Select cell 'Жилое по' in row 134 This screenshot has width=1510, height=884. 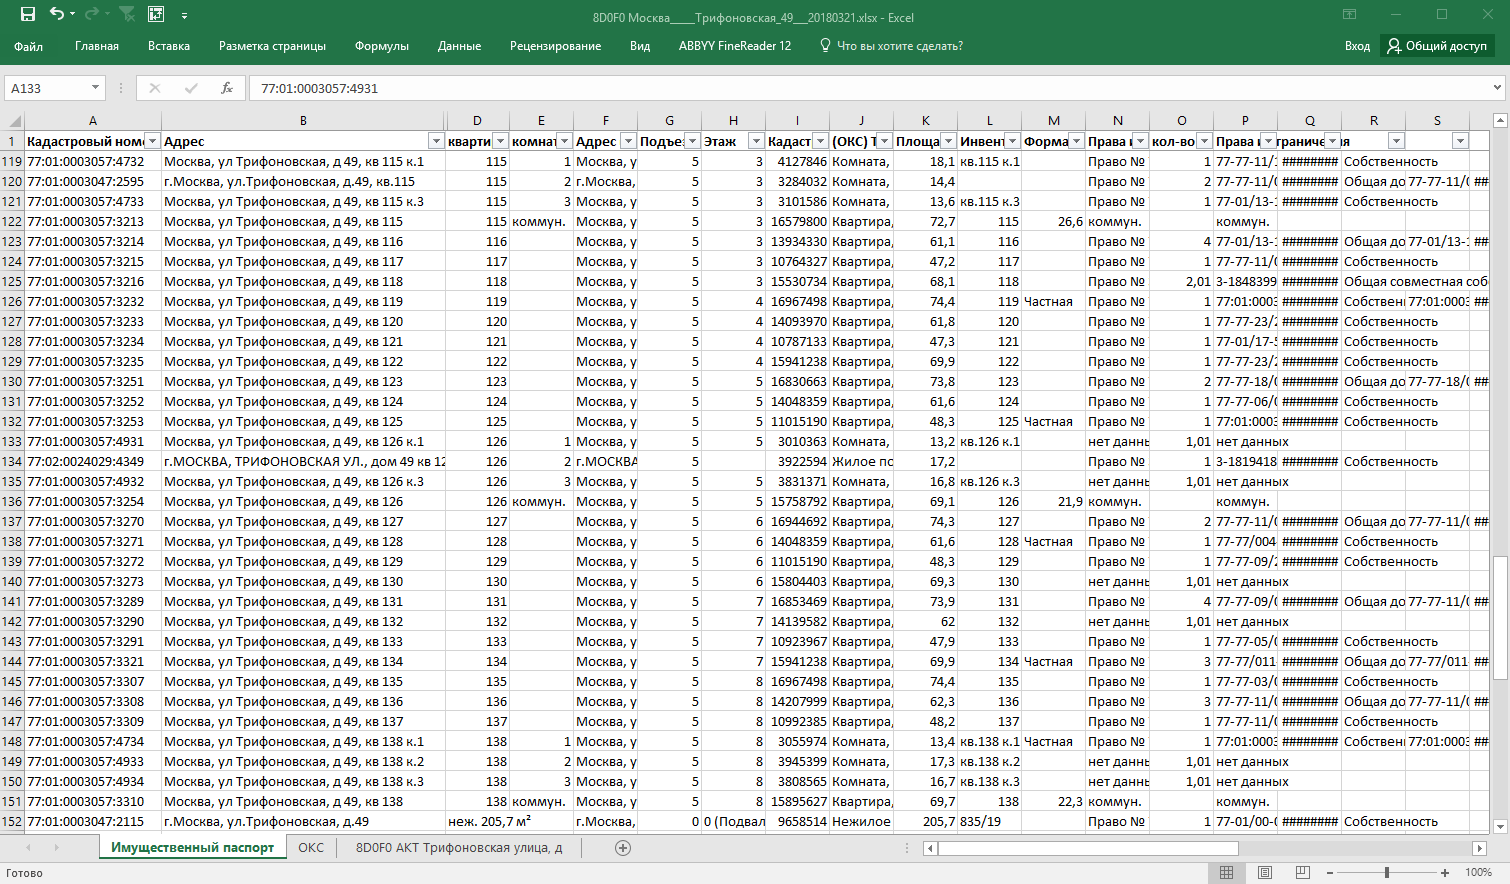pos(861,461)
